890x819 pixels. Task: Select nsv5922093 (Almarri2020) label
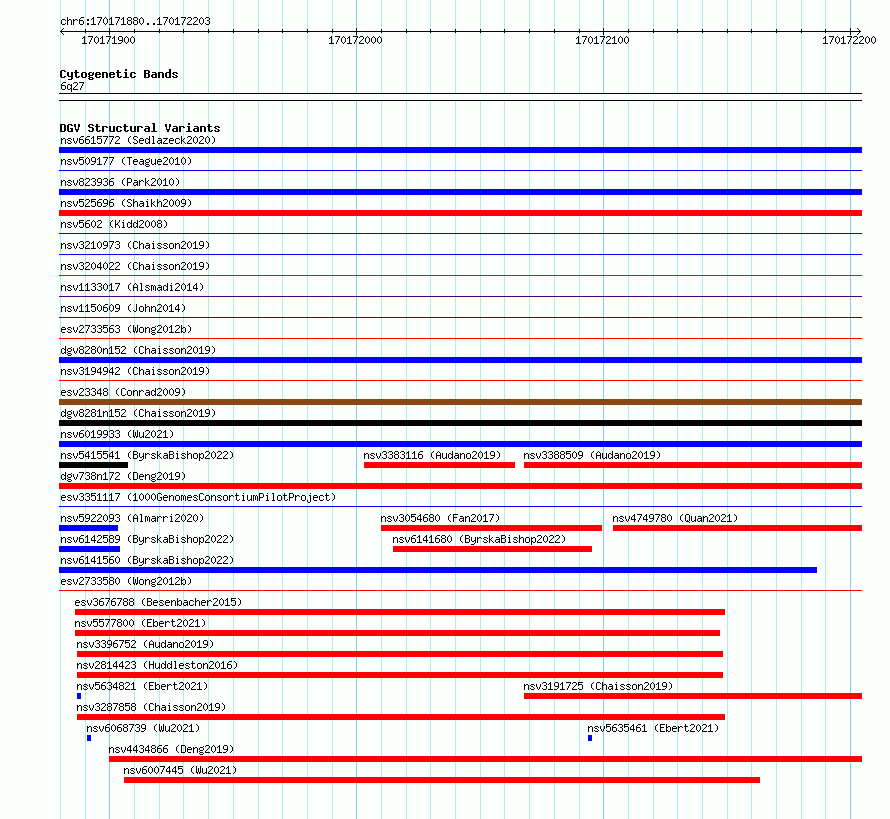[132, 518]
